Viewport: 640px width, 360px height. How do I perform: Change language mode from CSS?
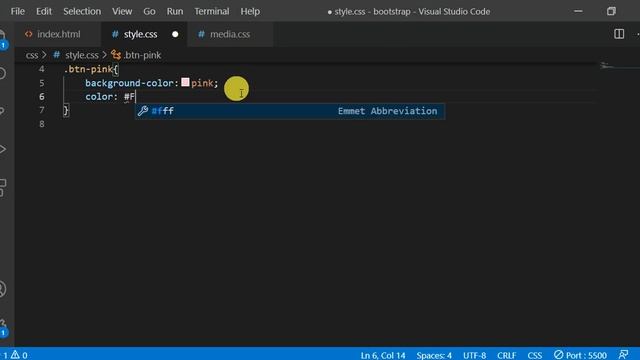pyautogui.click(x=535, y=355)
